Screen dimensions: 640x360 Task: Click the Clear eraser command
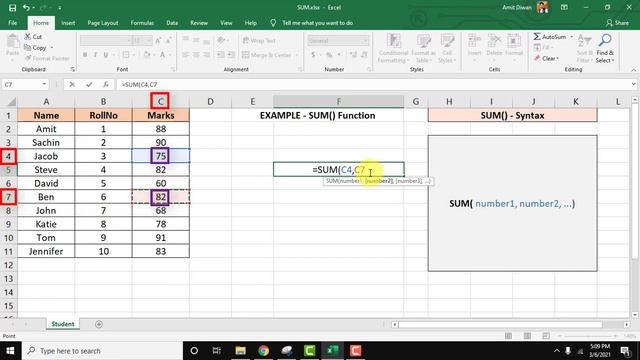[x=546, y=58]
